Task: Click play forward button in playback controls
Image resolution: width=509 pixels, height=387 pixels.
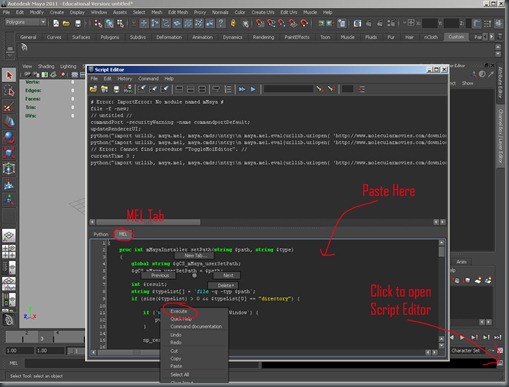Action: coord(462,337)
